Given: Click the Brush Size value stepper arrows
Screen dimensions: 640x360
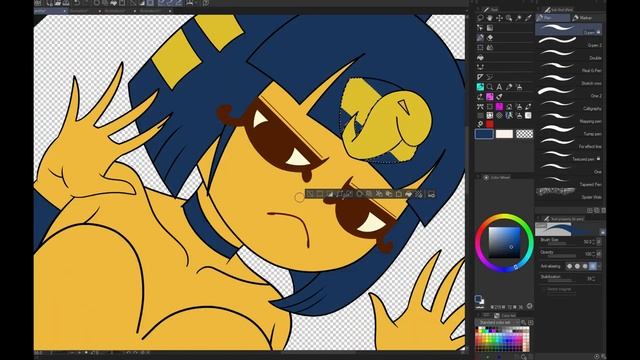Looking at the screenshot, I should click(593, 242).
